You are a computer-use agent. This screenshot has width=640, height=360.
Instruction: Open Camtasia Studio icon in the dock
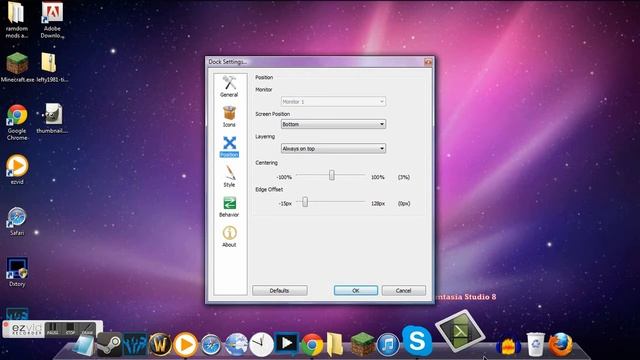tap(460, 331)
